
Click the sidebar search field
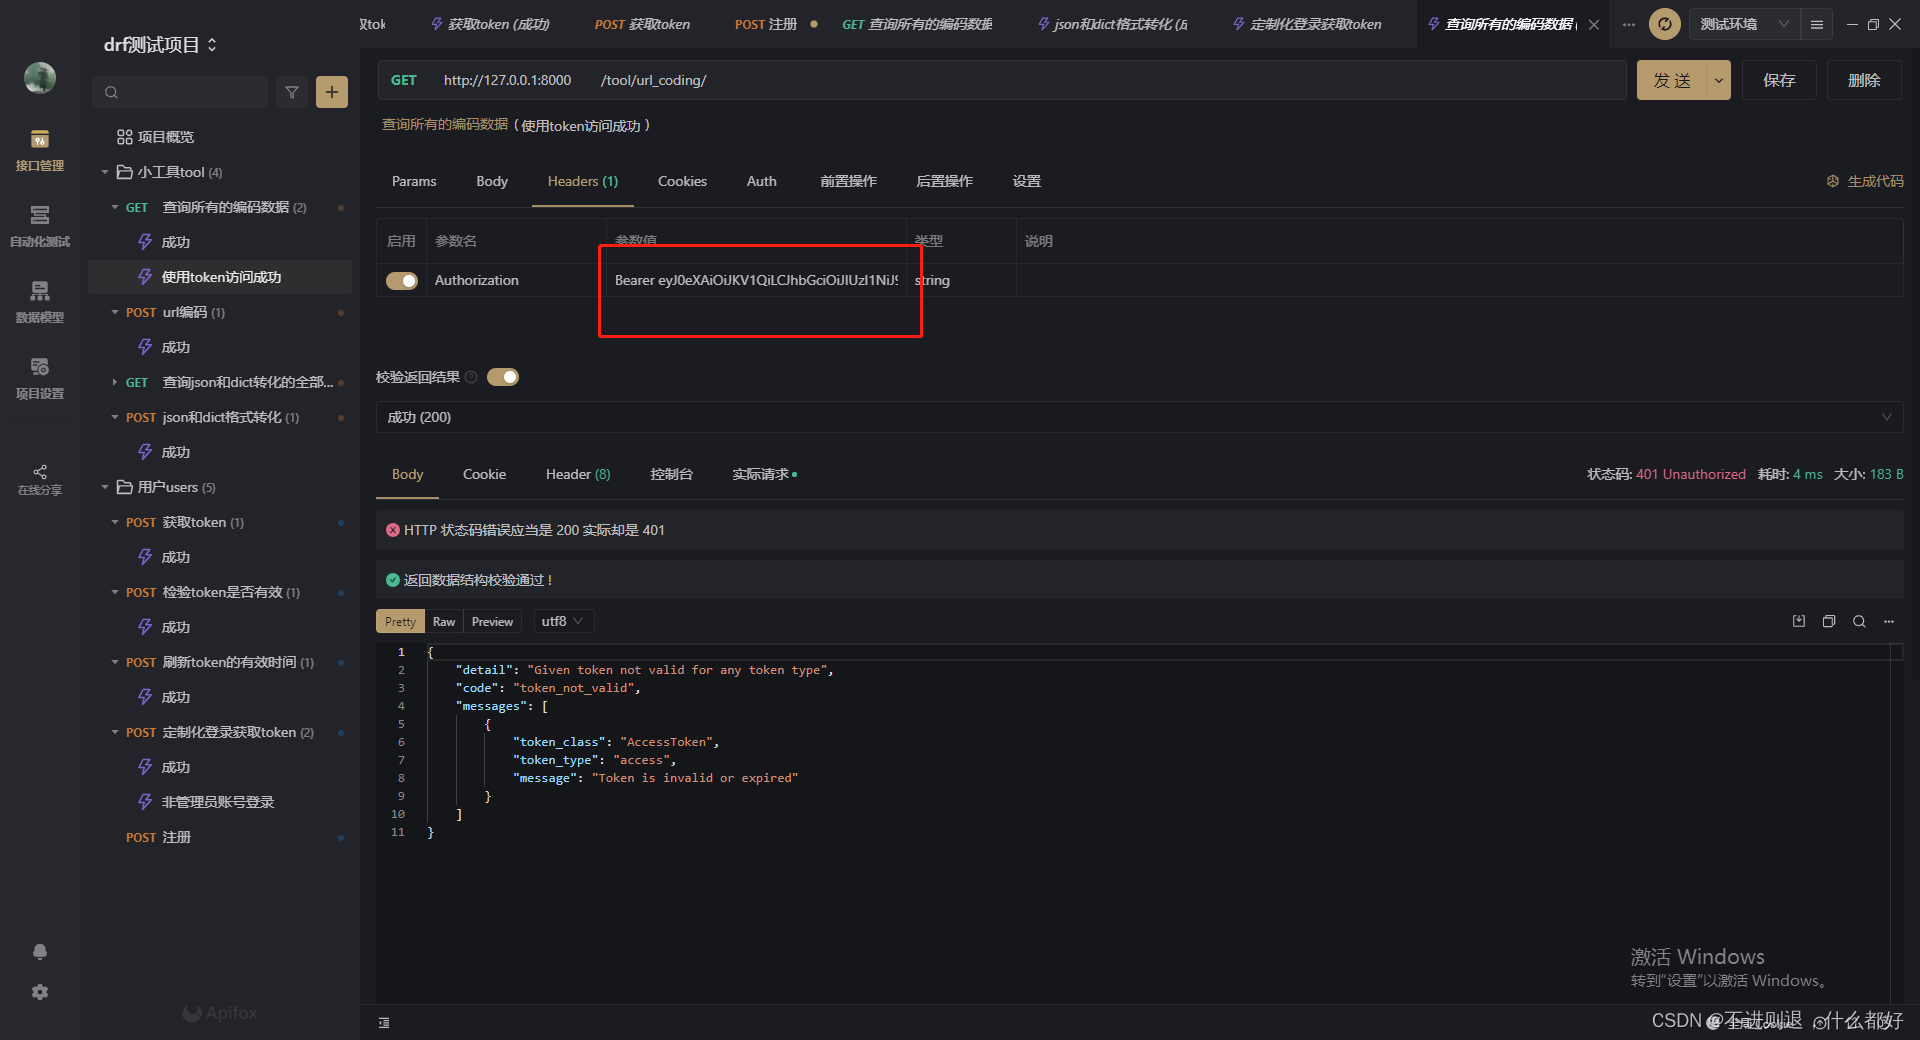180,92
